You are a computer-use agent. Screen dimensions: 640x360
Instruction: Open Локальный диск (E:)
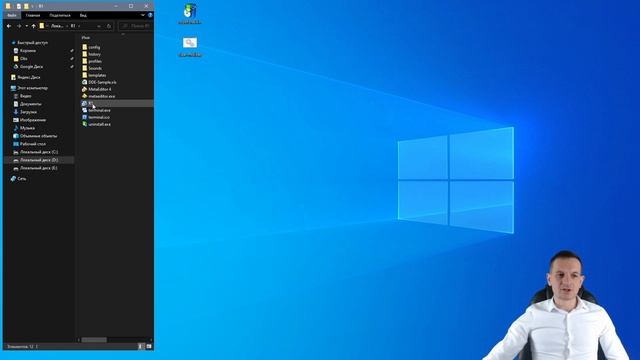coord(39,168)
